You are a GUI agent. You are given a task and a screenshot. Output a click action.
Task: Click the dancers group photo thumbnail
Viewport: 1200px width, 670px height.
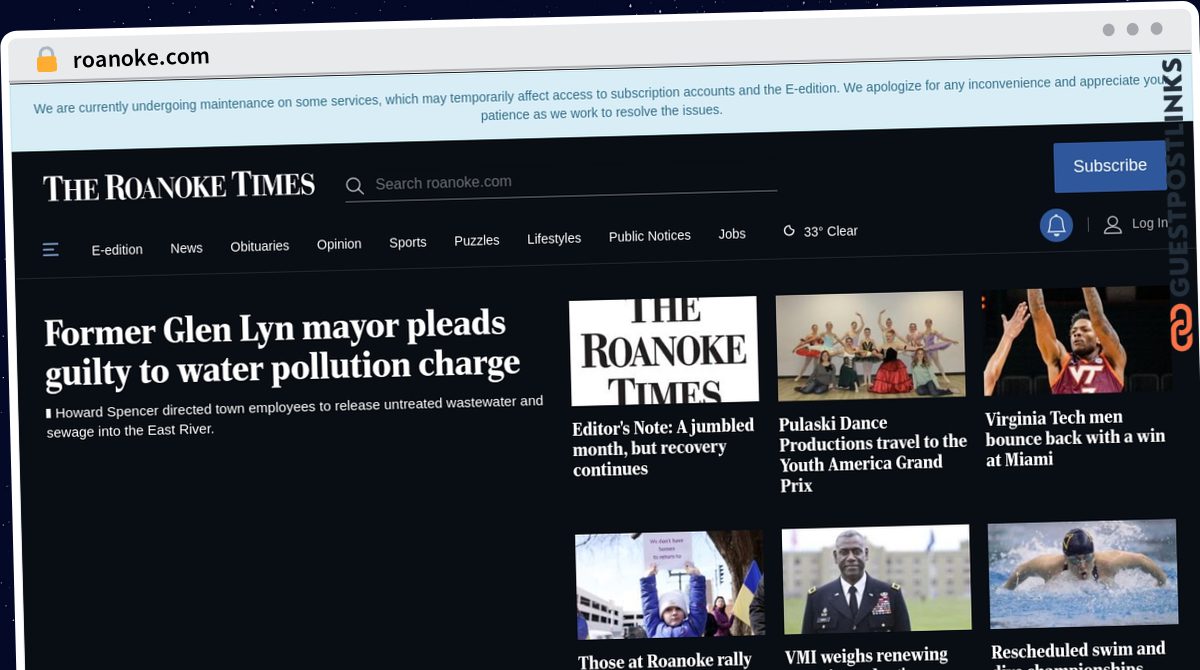pyautogui.click(x=870, y=346)
